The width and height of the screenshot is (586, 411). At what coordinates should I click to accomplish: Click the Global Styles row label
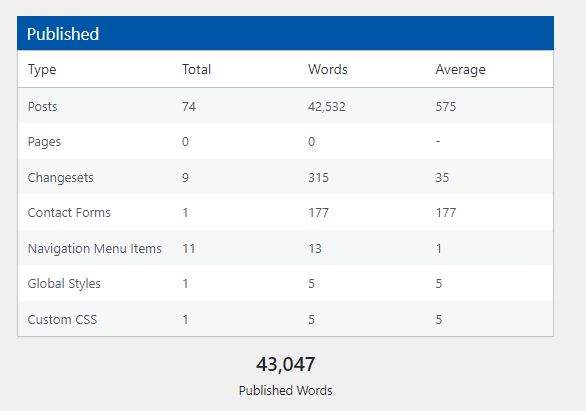tap(64, 284)
